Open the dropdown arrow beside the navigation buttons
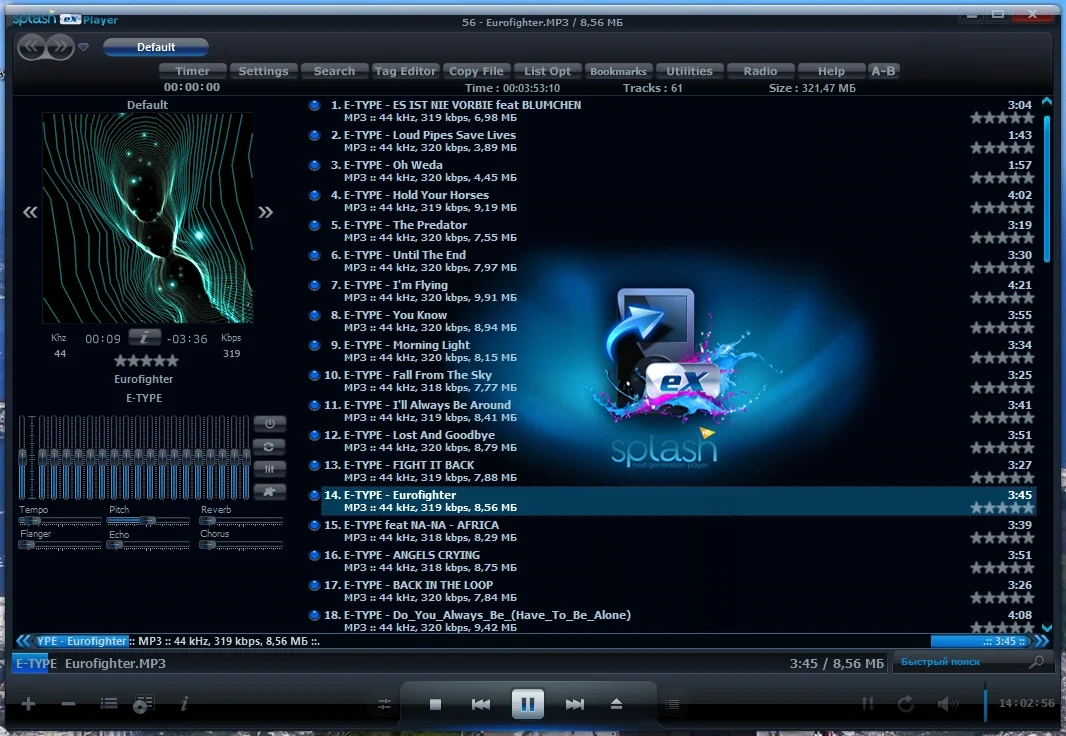 click(84, 47)
